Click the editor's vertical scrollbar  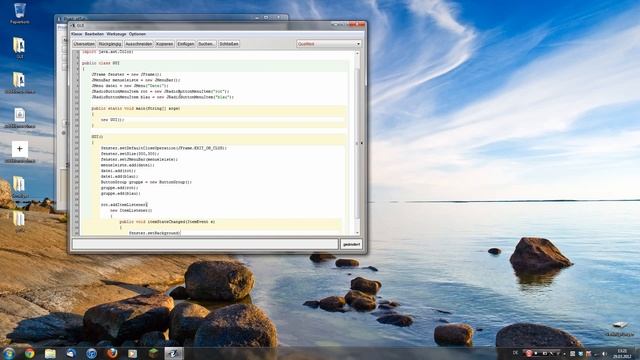tap(357, 143)
